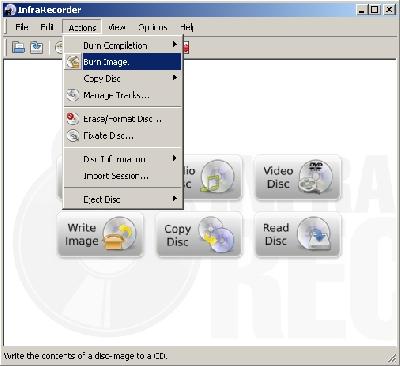Screen dimensions: 400x366
Task: Click the Save project toolbar icon
Action: [36, 47]
